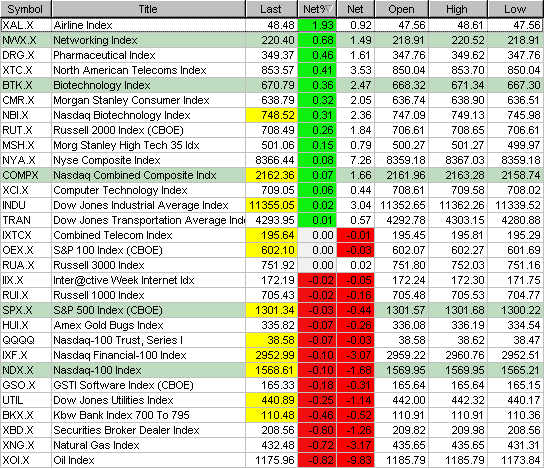The height and width of the screenshot is (468, 544).
Task: Click the green 1.93 Net% cell
Action: click(x=317, y=25)
